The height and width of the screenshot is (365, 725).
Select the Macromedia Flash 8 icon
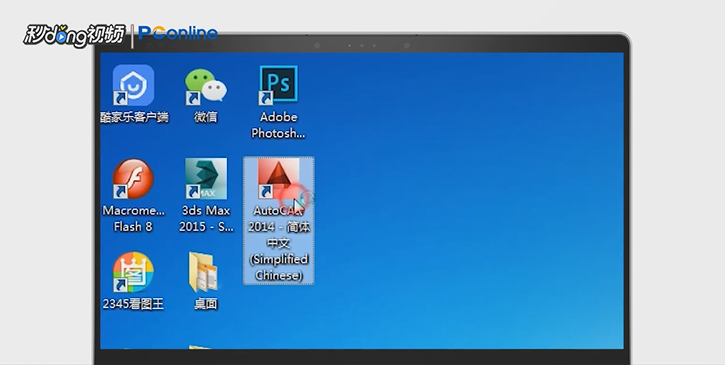tap(134, 179)
